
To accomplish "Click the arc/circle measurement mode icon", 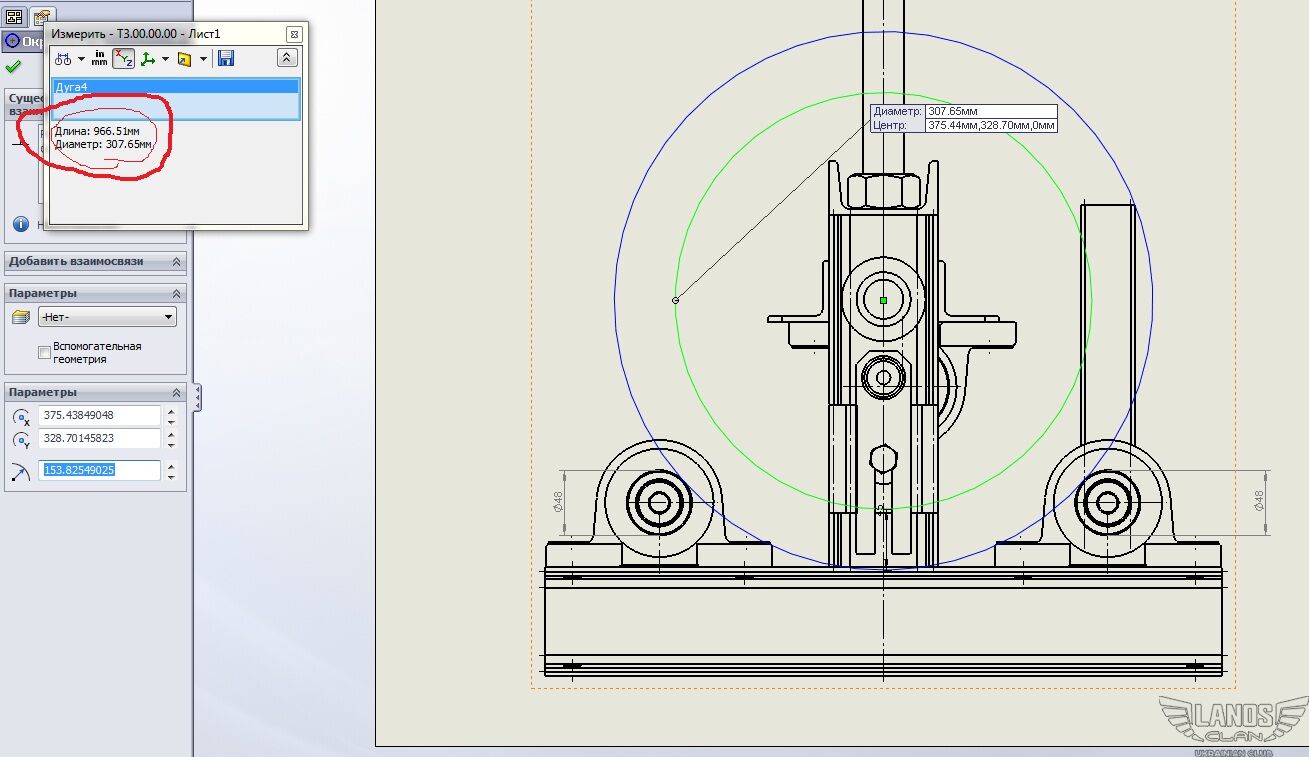I will 63,59.
